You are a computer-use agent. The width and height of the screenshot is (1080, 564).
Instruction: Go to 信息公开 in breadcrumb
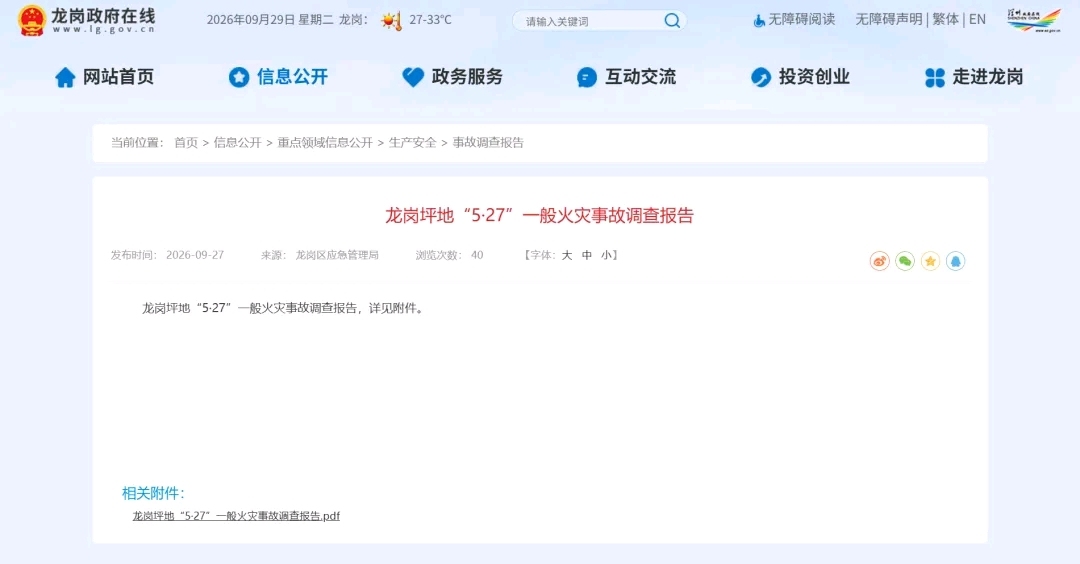237,143
